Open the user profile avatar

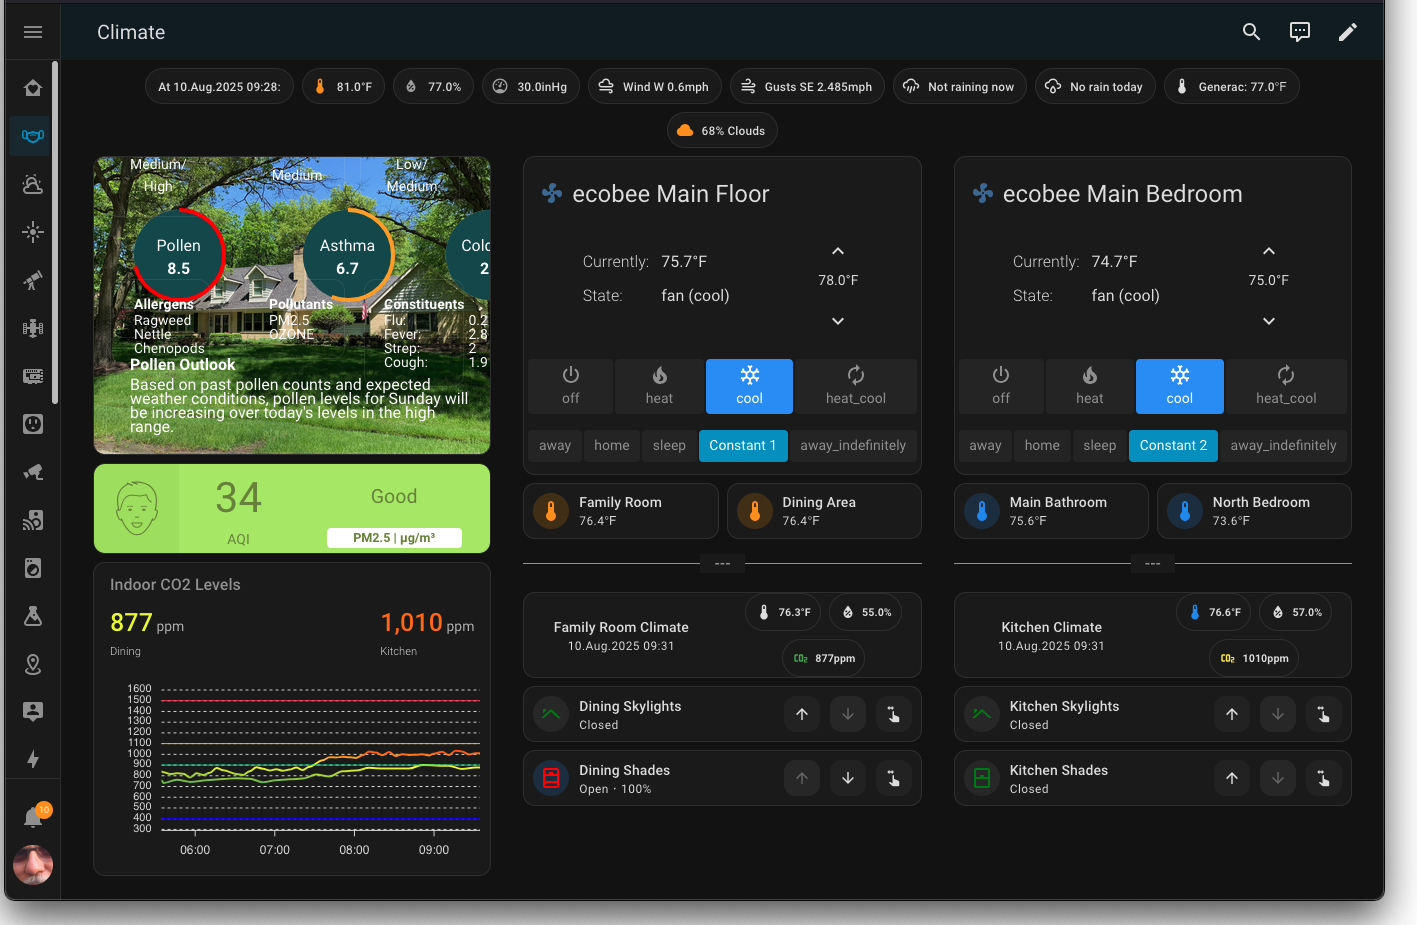33,865
